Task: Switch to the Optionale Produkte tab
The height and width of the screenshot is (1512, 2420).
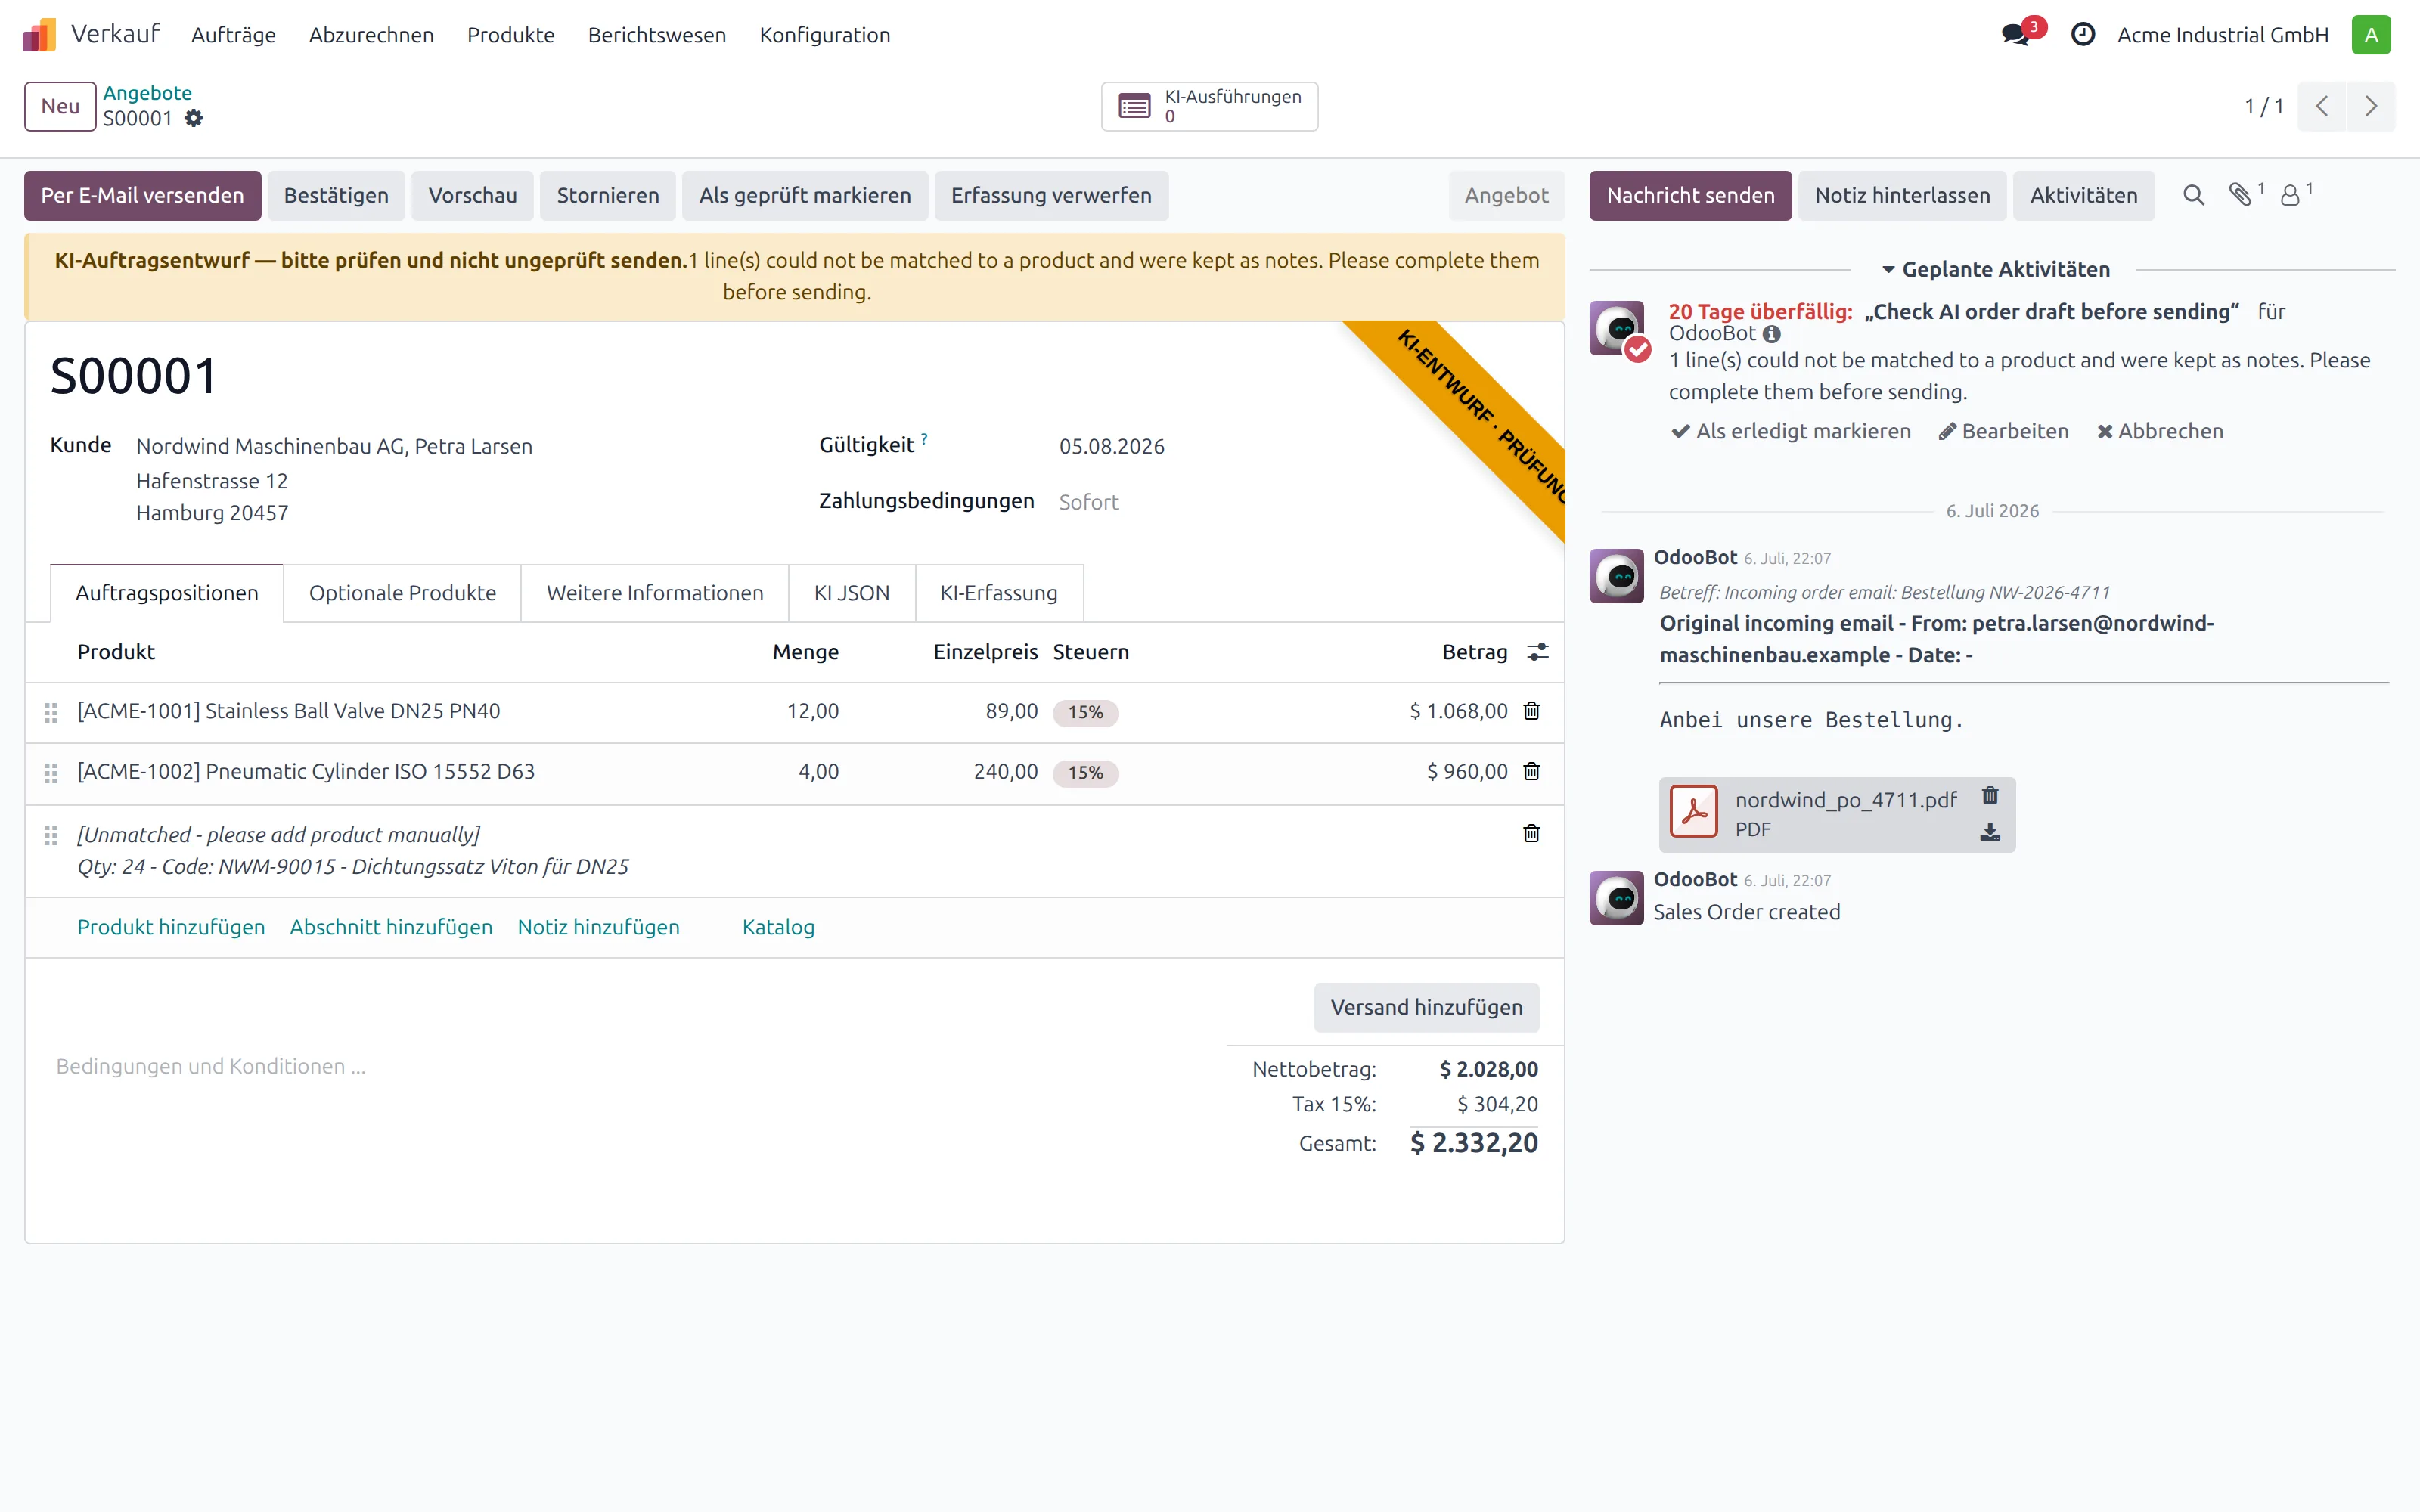Action: [402, 593]
